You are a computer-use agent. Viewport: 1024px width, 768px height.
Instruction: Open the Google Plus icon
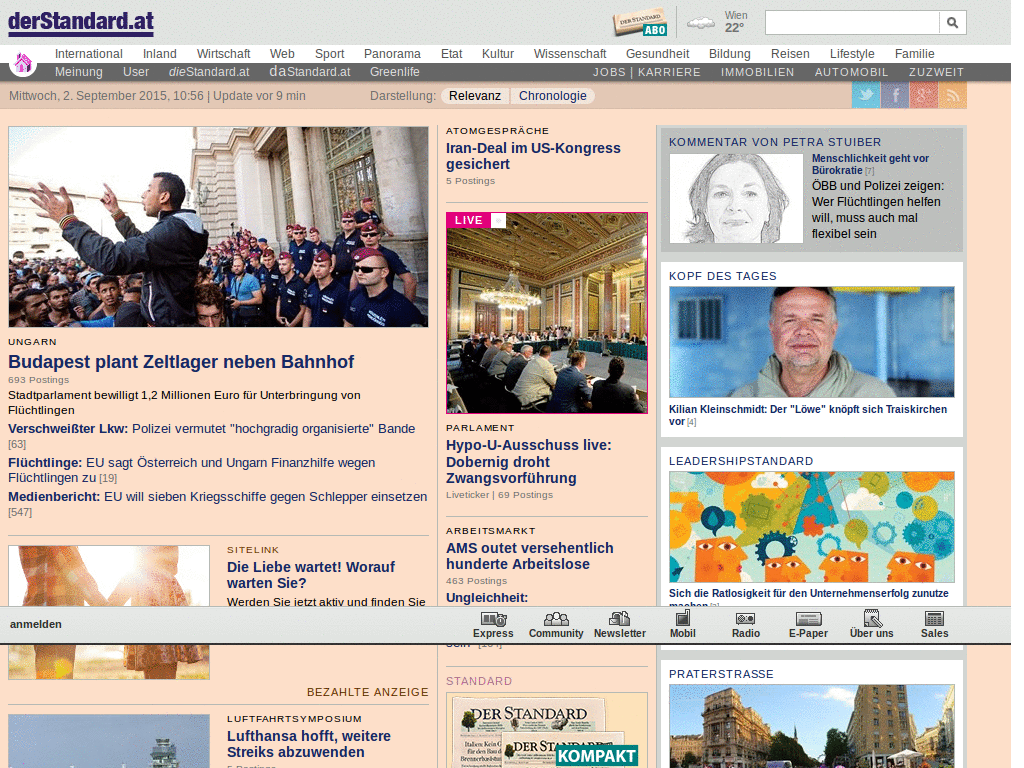coord(923,95)
